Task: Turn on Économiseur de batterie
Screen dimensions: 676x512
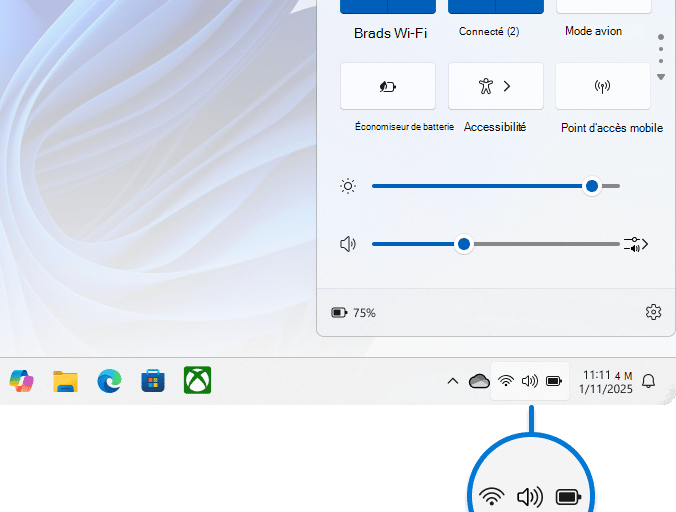Action: (x=388, y=86)
